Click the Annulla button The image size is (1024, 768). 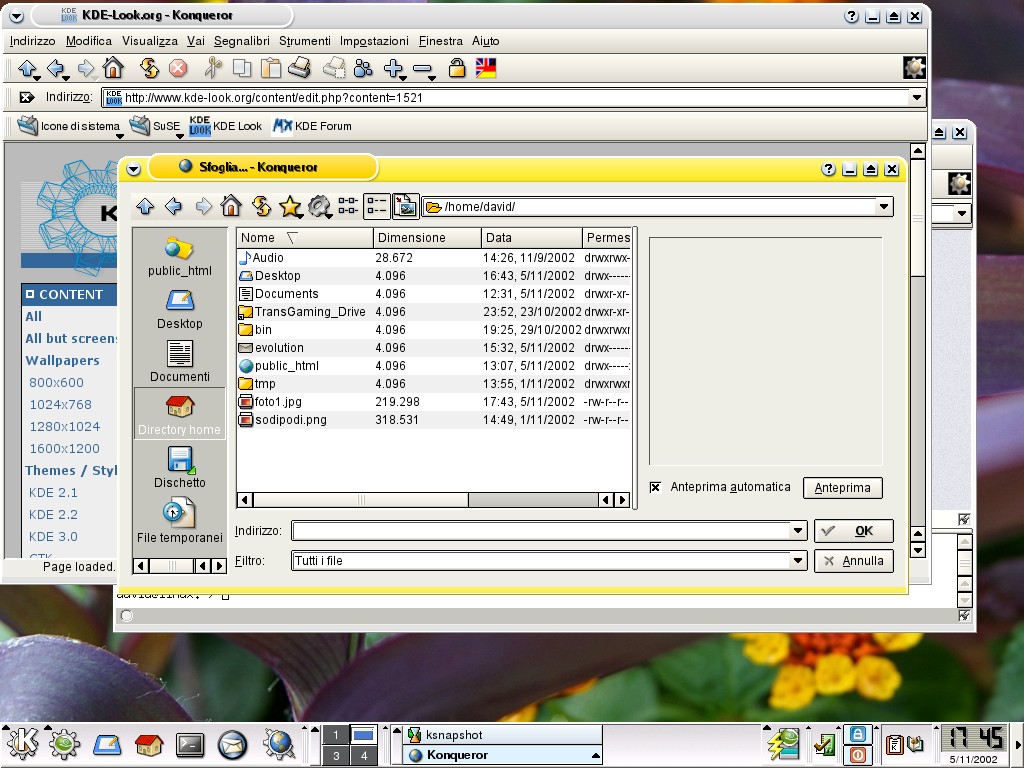coord(854,561)
